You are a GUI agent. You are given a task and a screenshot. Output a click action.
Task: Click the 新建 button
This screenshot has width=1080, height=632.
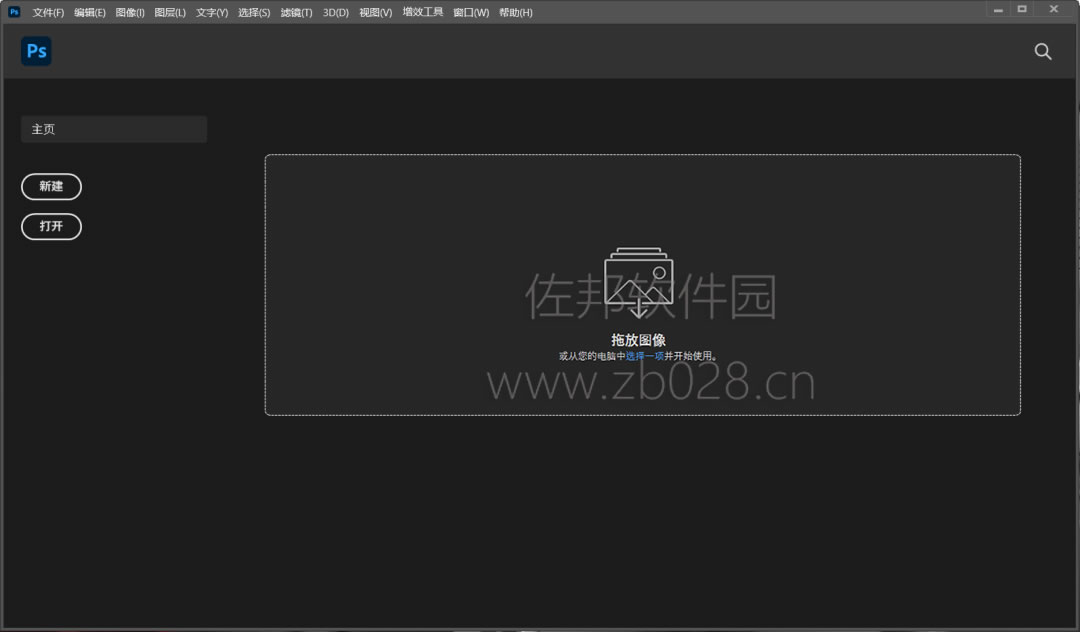pos(52,187)
